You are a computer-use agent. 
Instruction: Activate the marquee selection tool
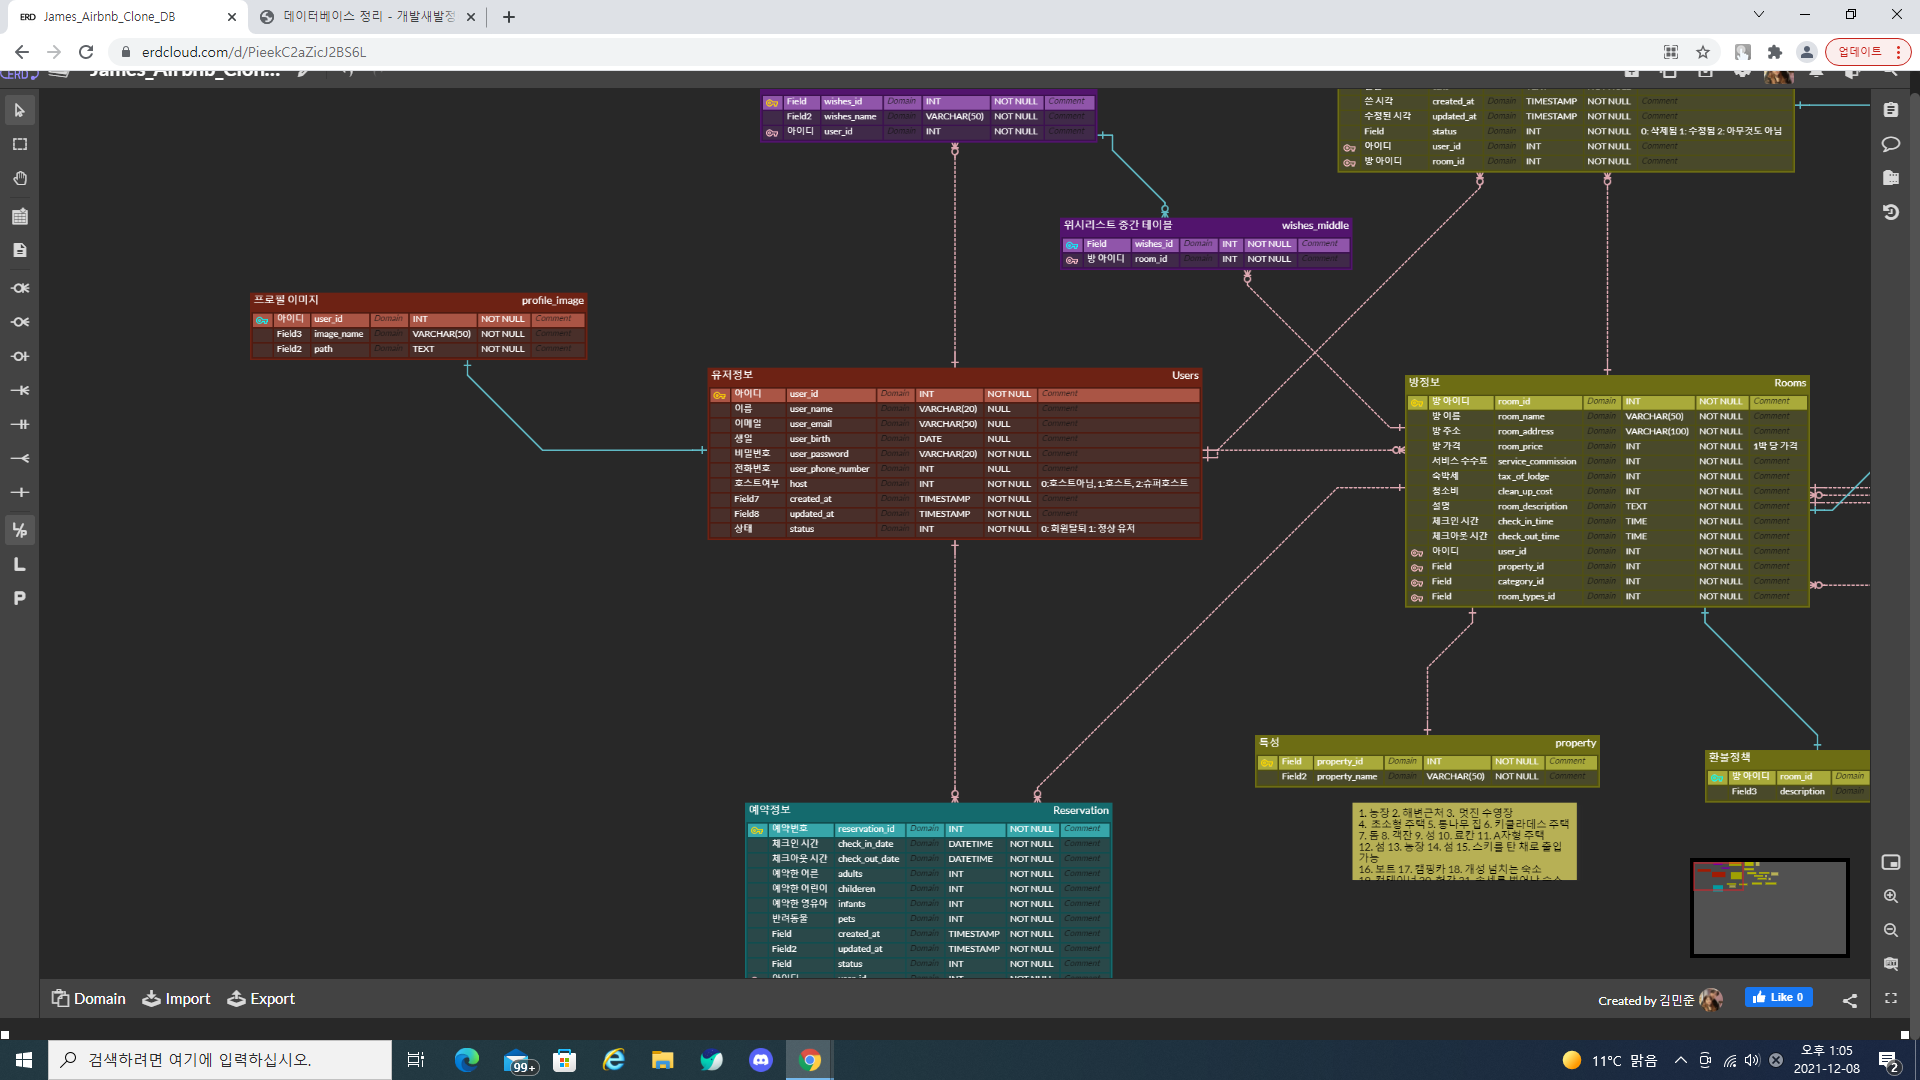click(19, 144)
